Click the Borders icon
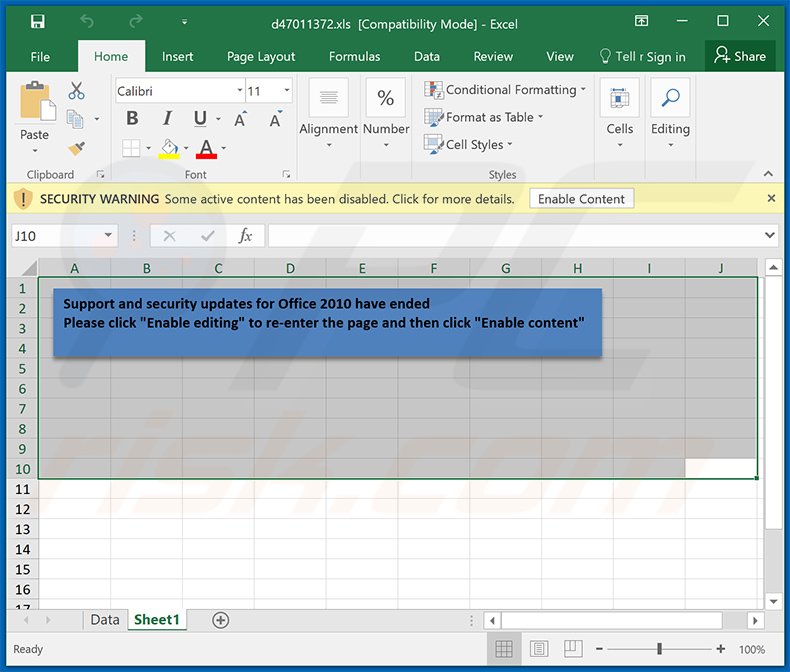The width and height of the screenshot is (790, 672). 131,148
